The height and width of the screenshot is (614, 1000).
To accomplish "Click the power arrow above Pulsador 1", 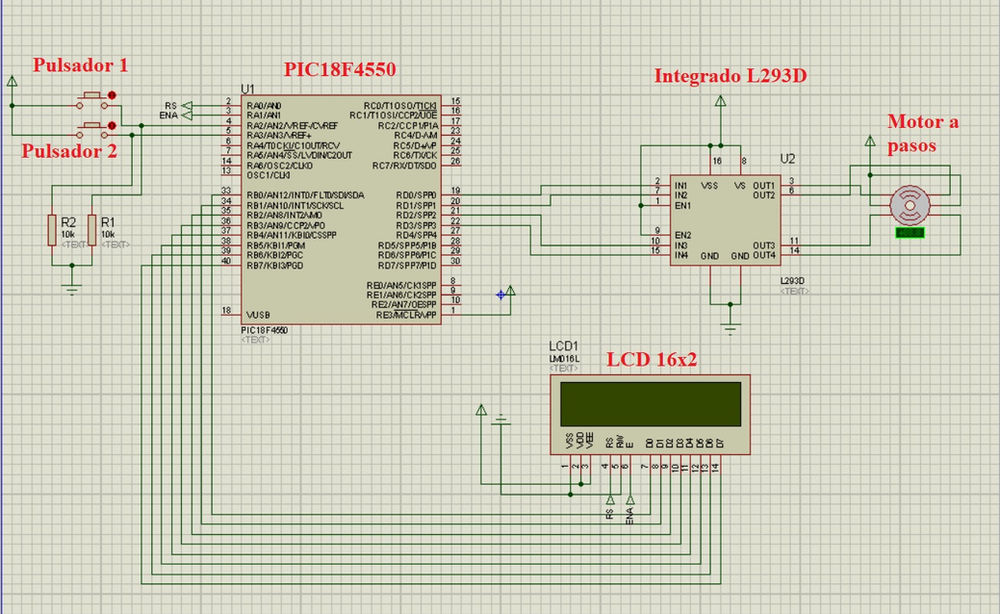I will coord(12,83).
